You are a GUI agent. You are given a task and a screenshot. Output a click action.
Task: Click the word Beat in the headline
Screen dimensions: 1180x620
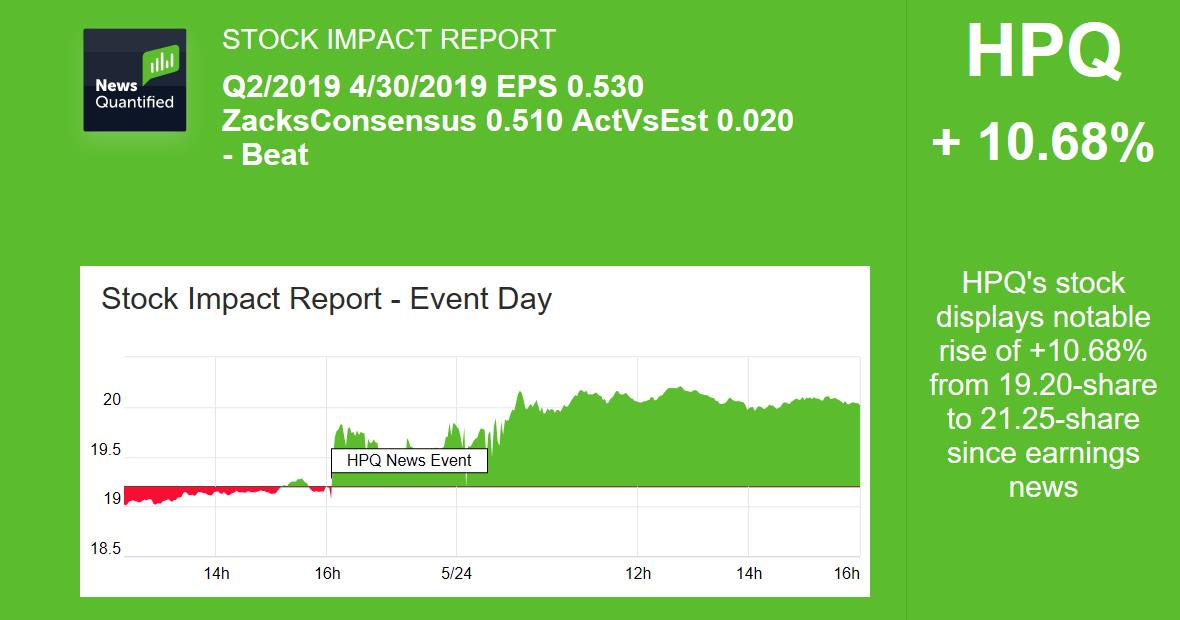coord(275,155)
